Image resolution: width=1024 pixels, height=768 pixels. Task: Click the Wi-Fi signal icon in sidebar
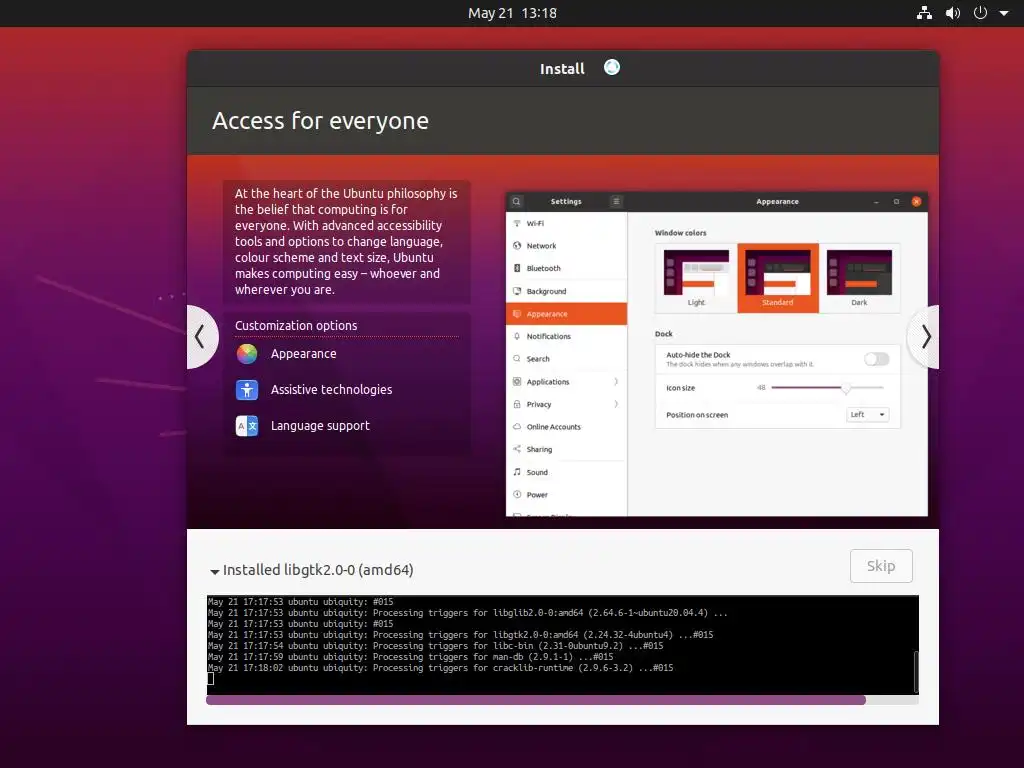click(x=517, y=223)
